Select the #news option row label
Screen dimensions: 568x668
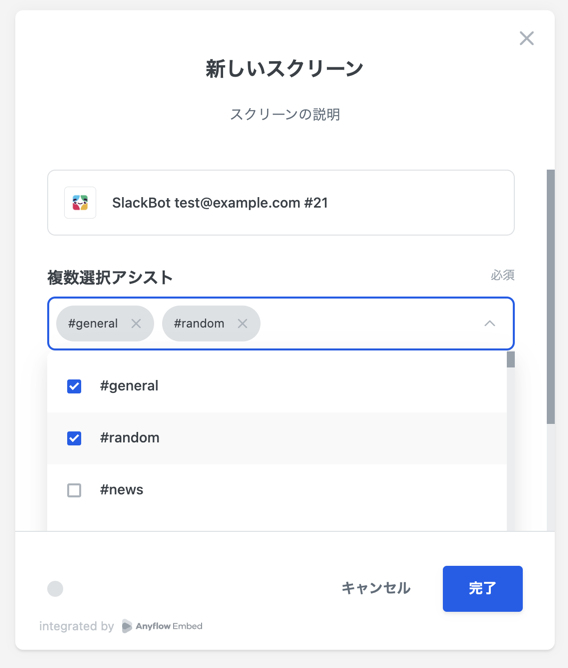tap(121, 490)
